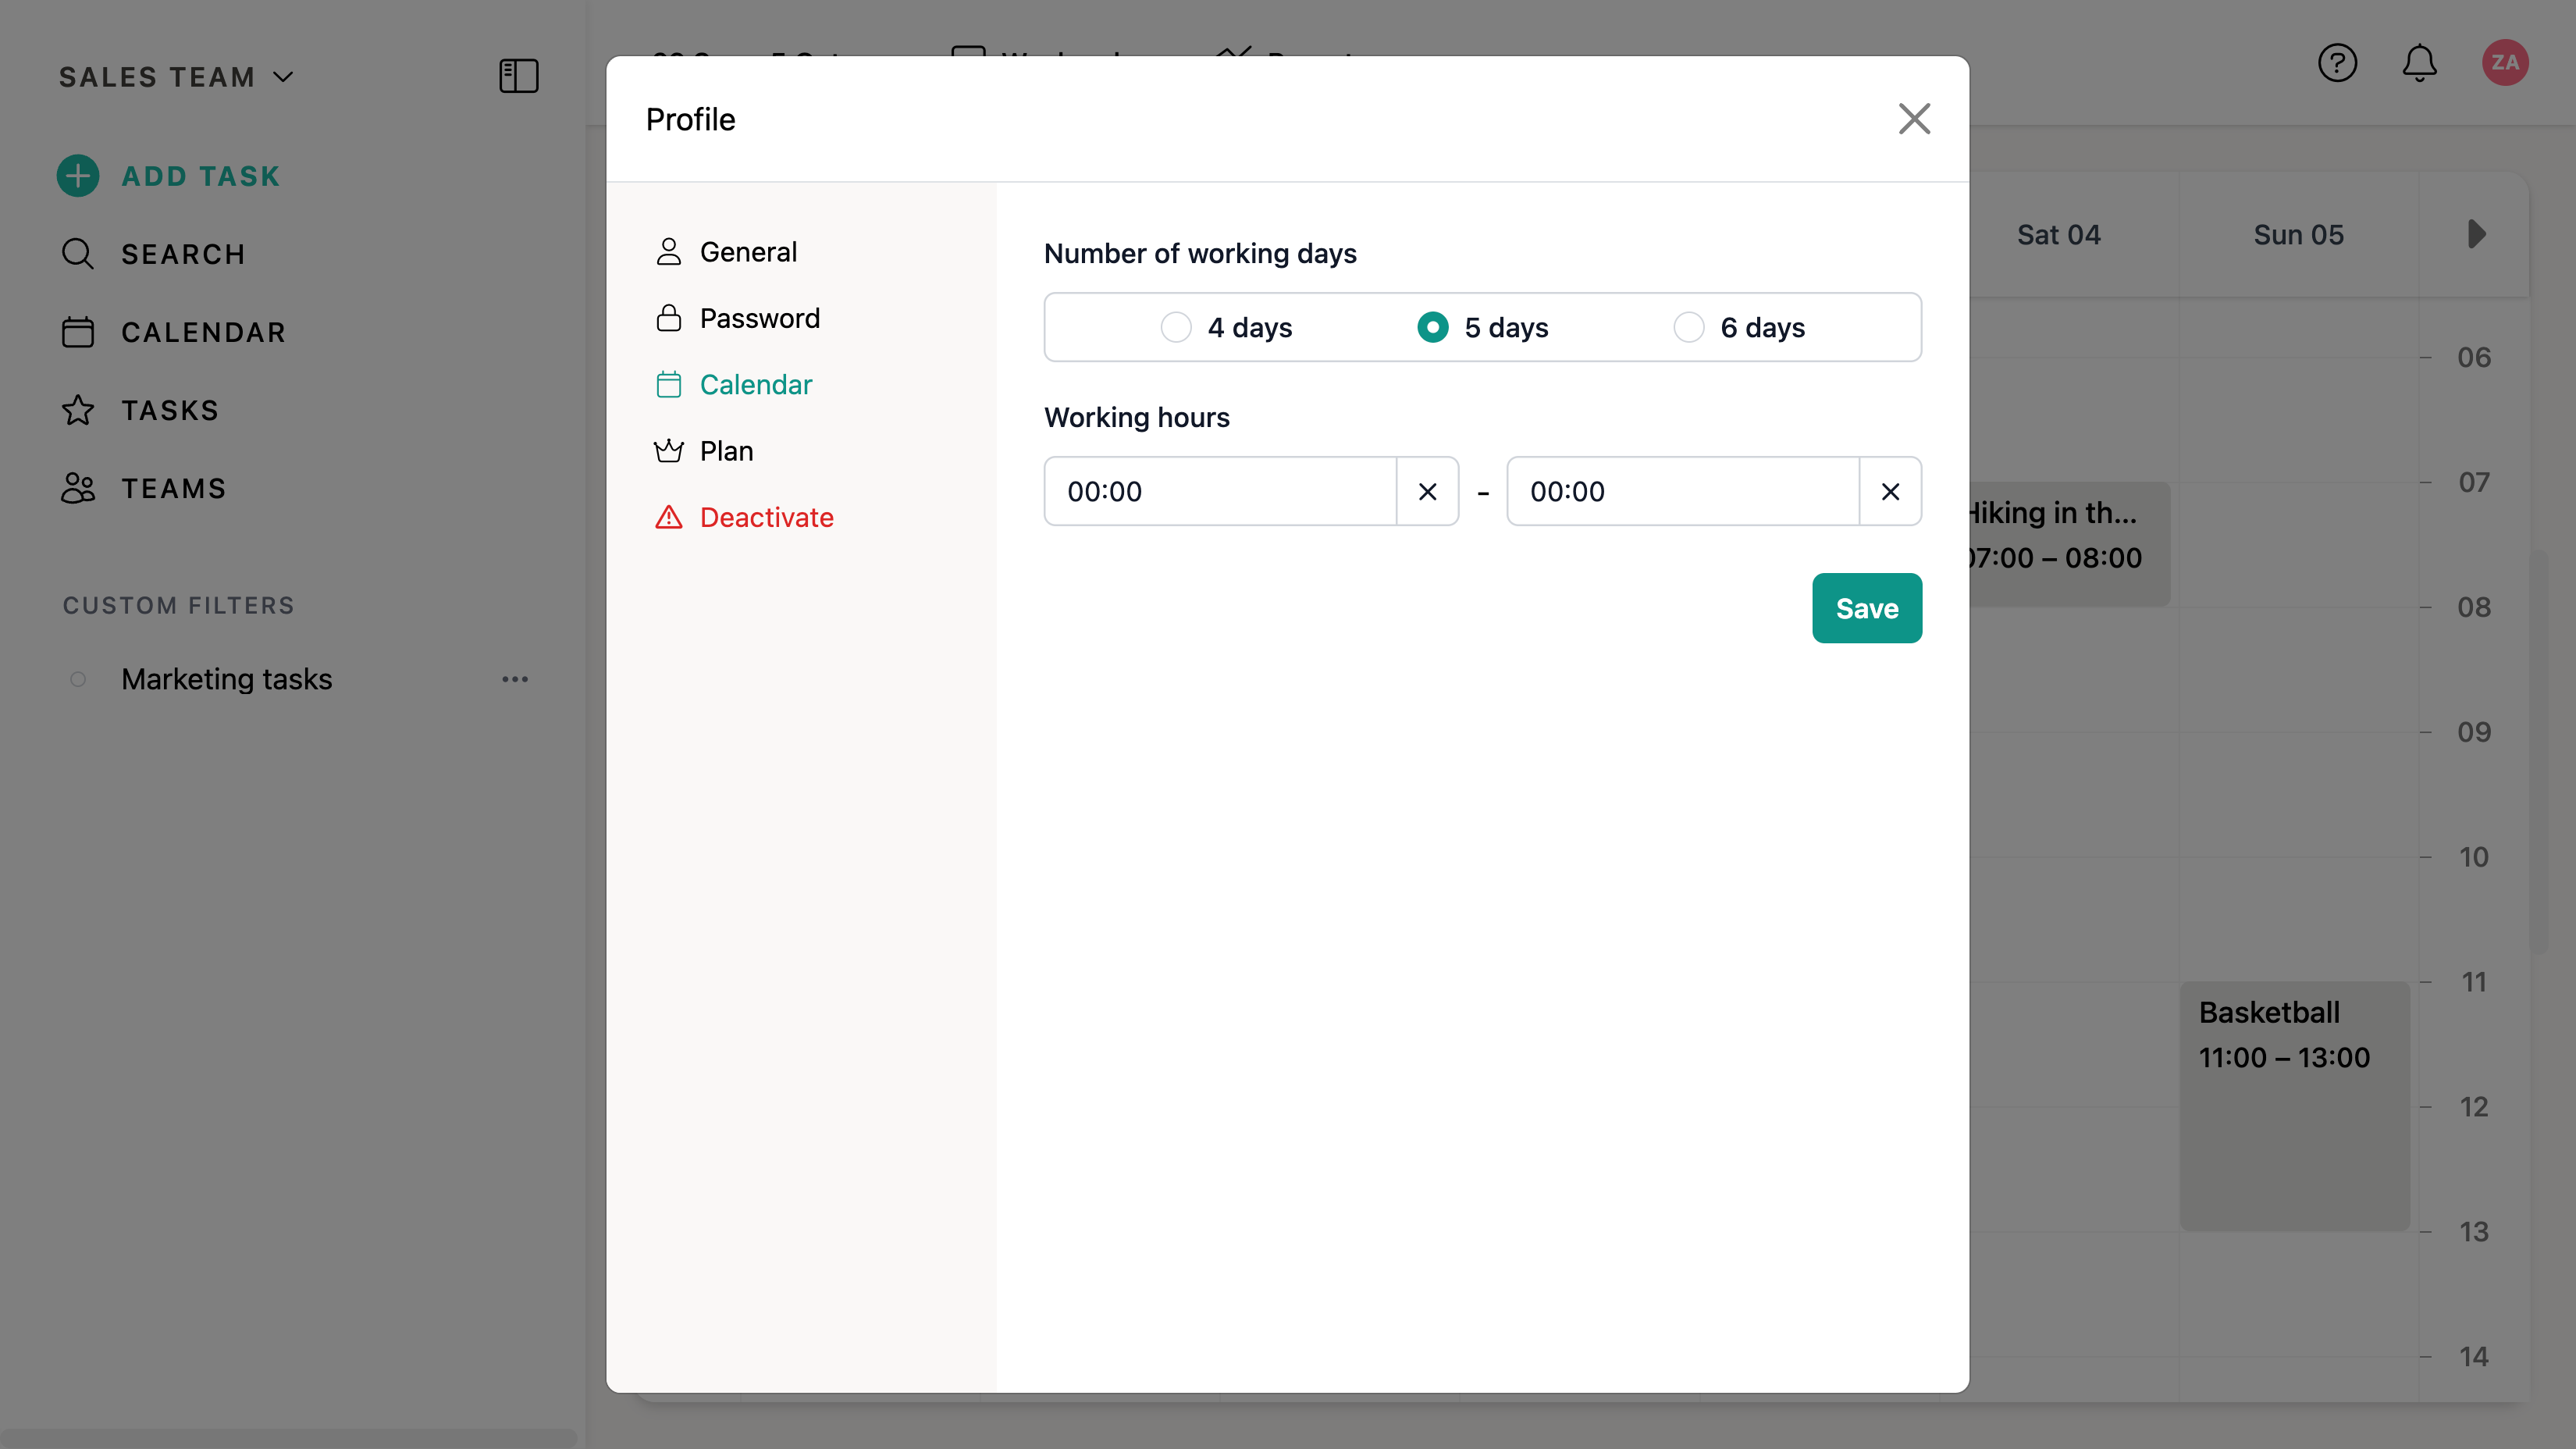The width and height of the screenshot is (2576, 1449).
Task: Collapse sidebar with the panel icon
Action: point(518,76)
